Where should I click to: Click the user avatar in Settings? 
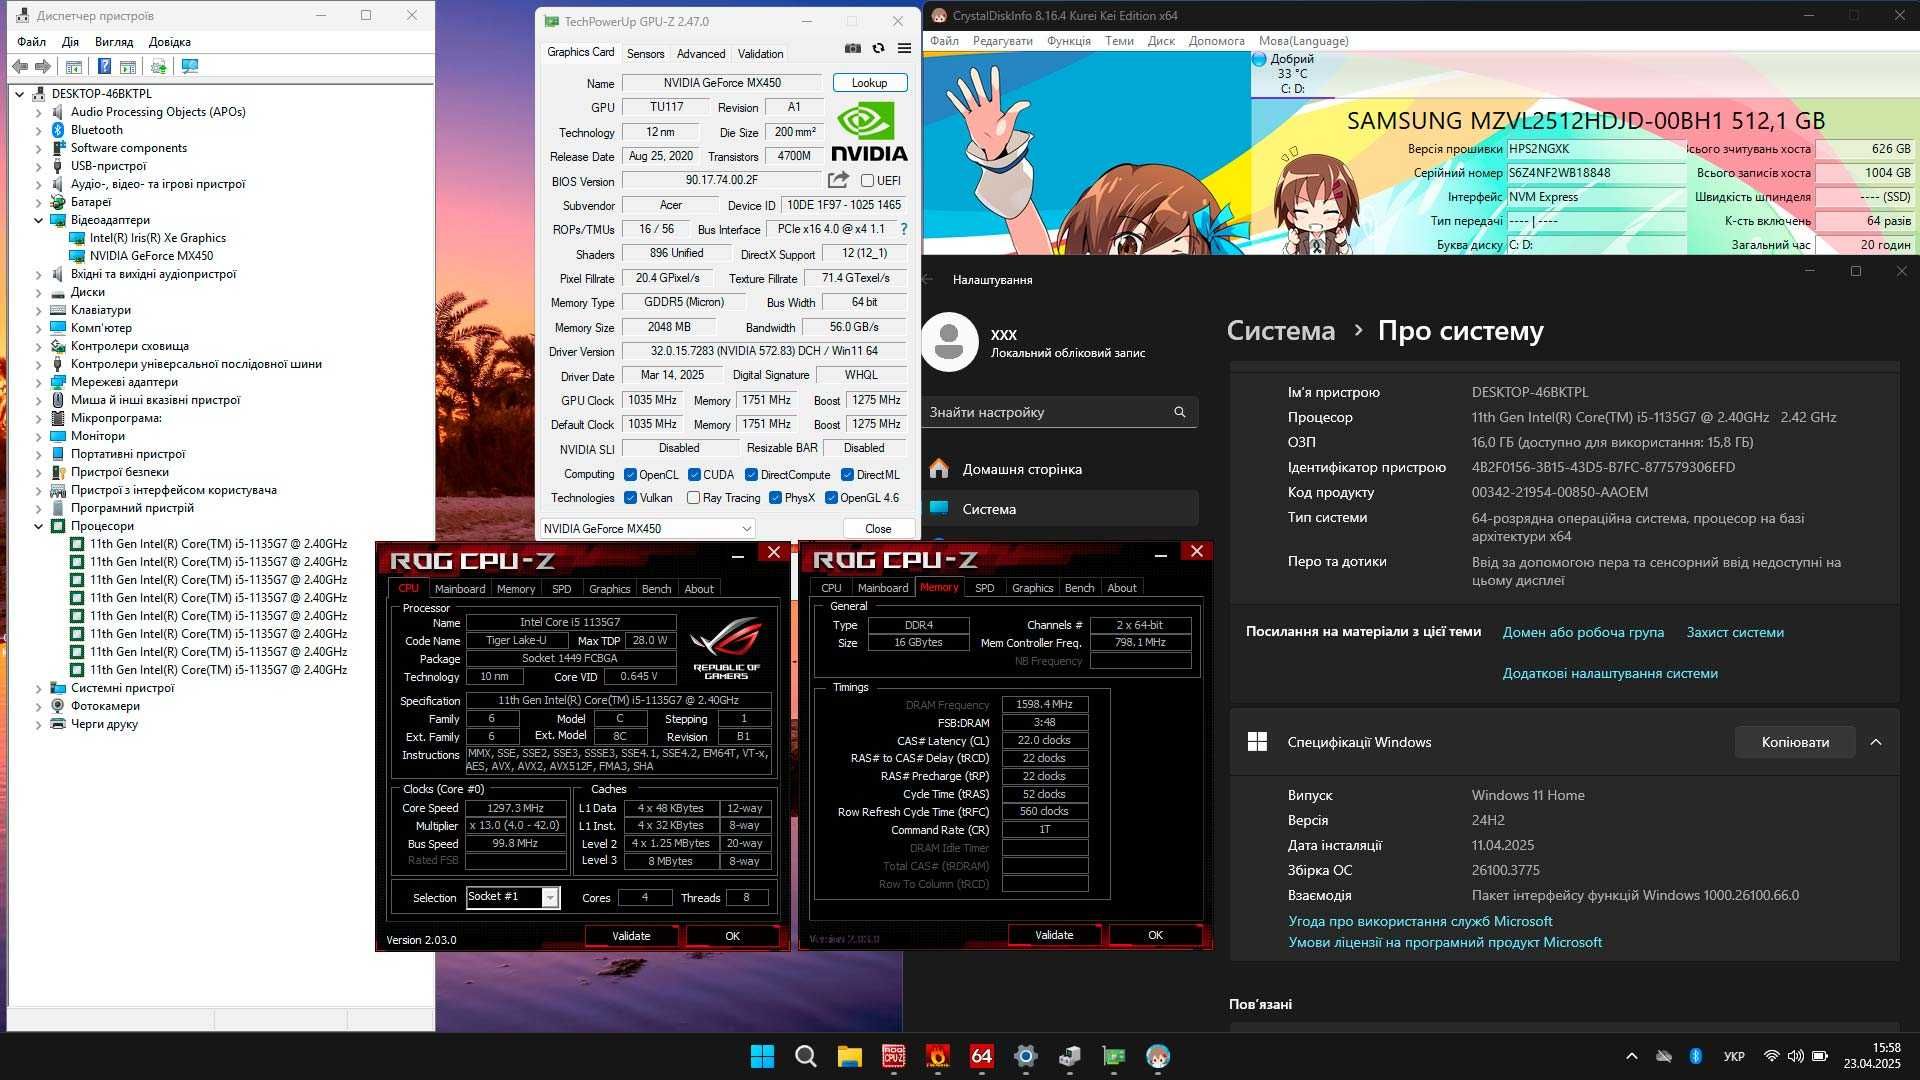coord(949,342)
